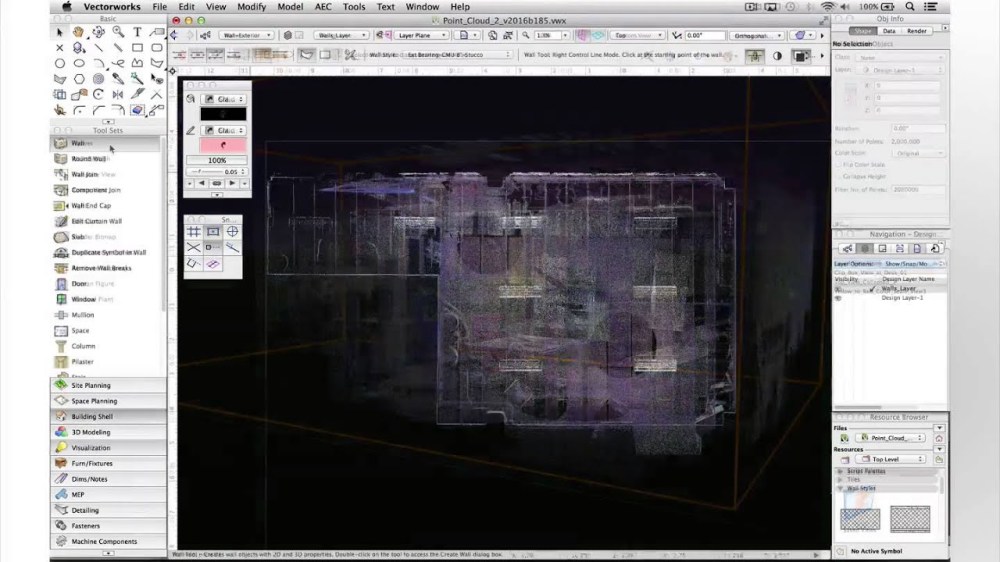Select the Wall End Cap tool

tap(90, 206)
